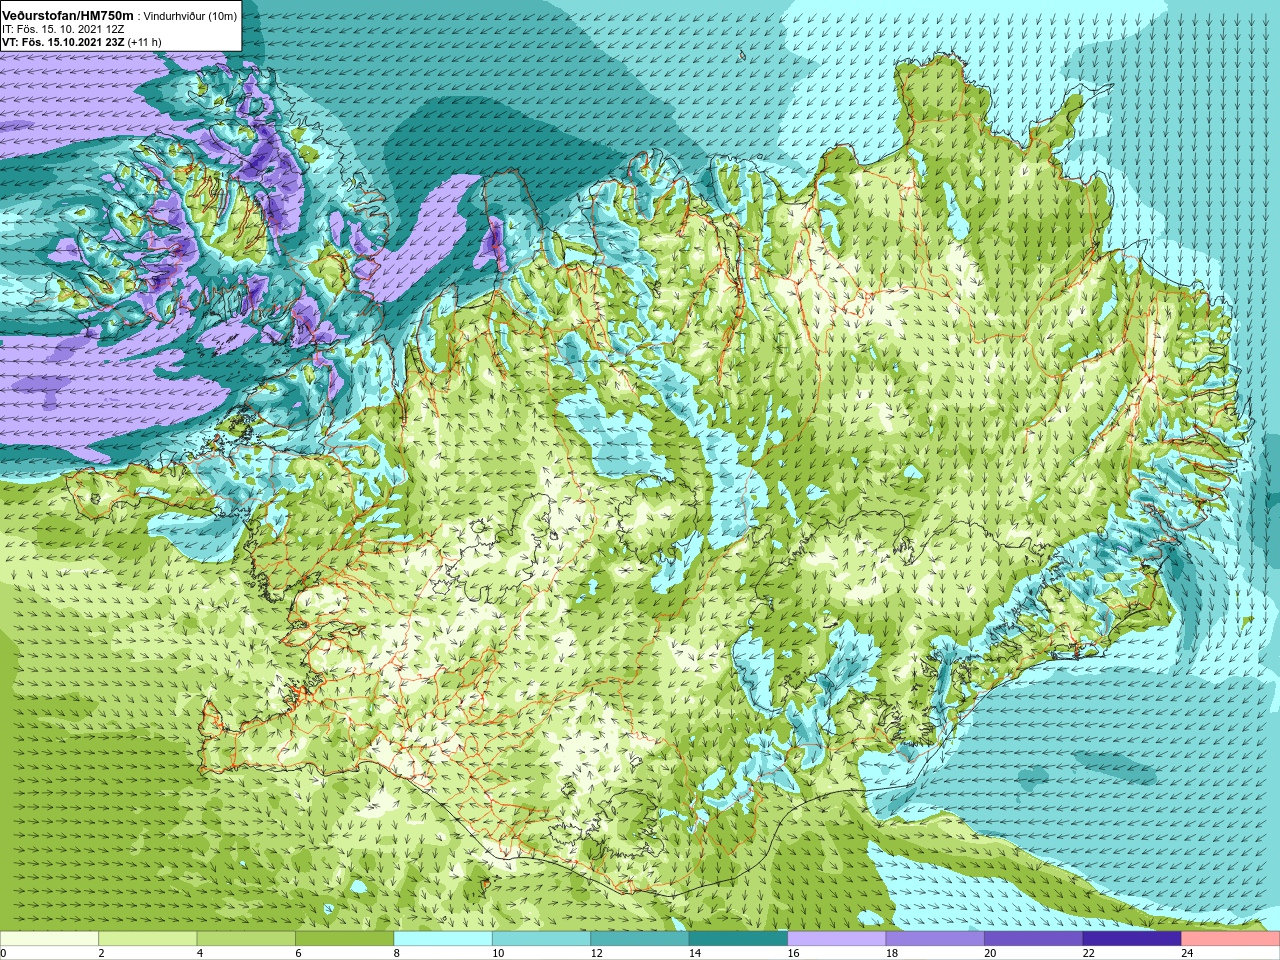Click the 'VT: Fös. 15.10.2021 23Z' line
Screen dimensions: 1280x960
tap(64, 41)
